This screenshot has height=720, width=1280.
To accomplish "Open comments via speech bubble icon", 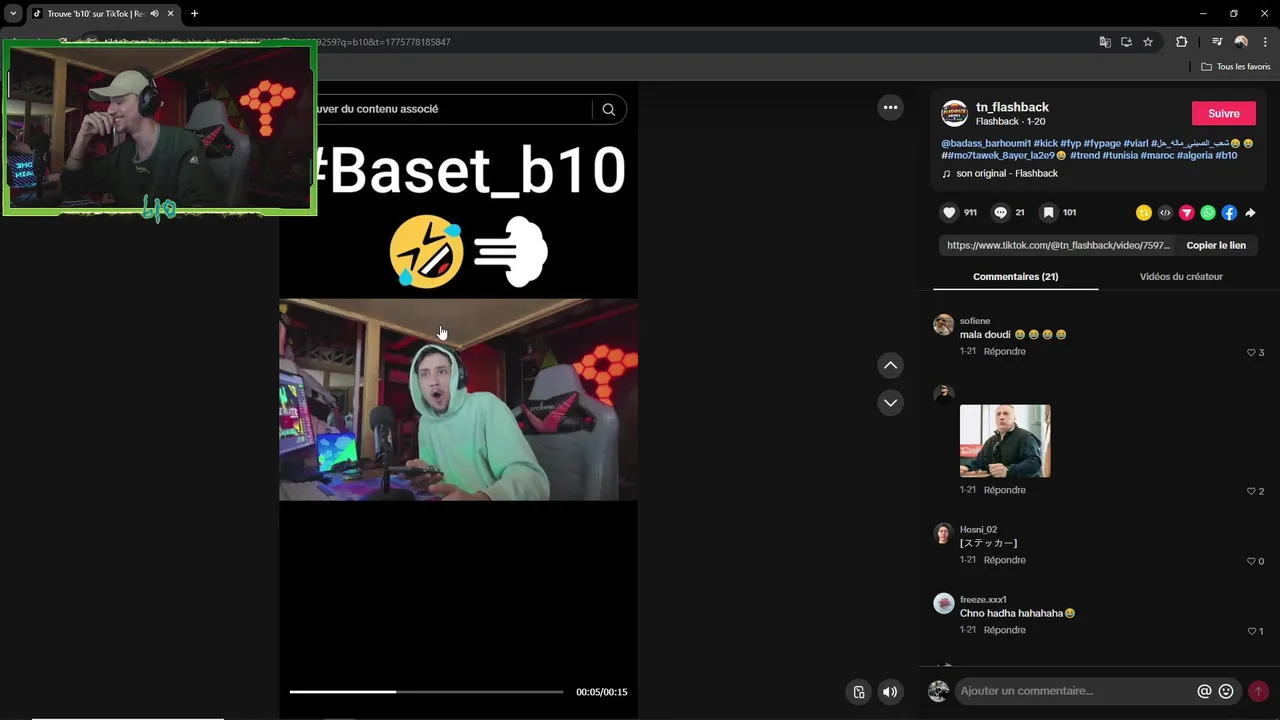I will [x=1000, y=212].
